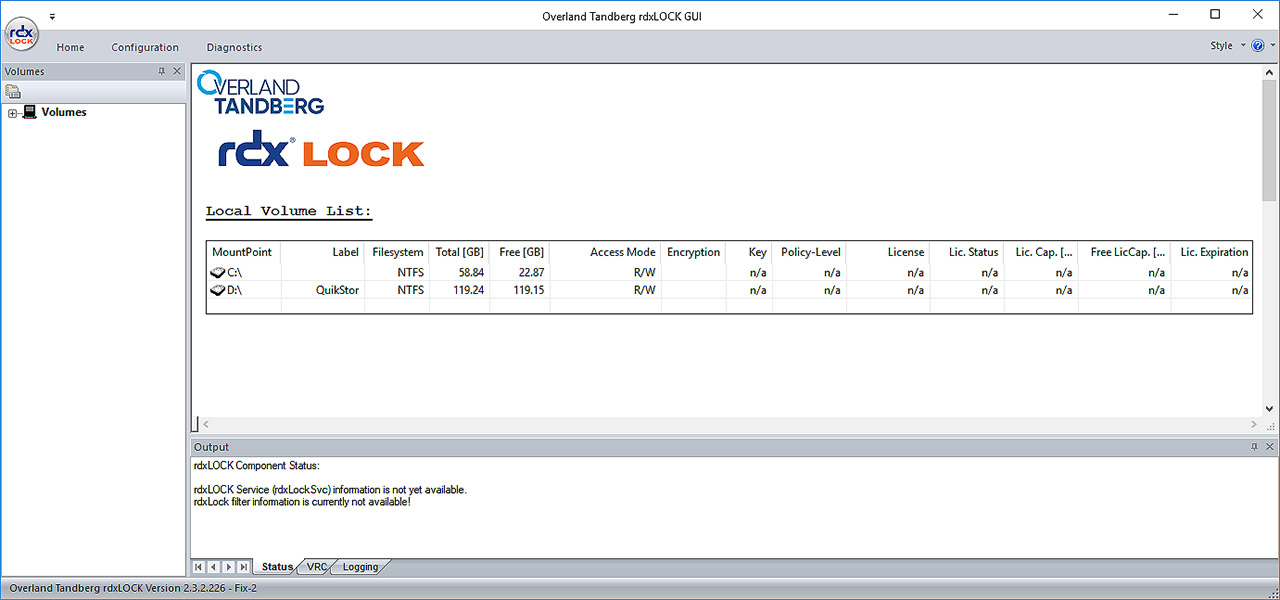The width and height of the screenshot is (1280, 600).
Task: Click the MountPoint column header
Action: [242, 252]
